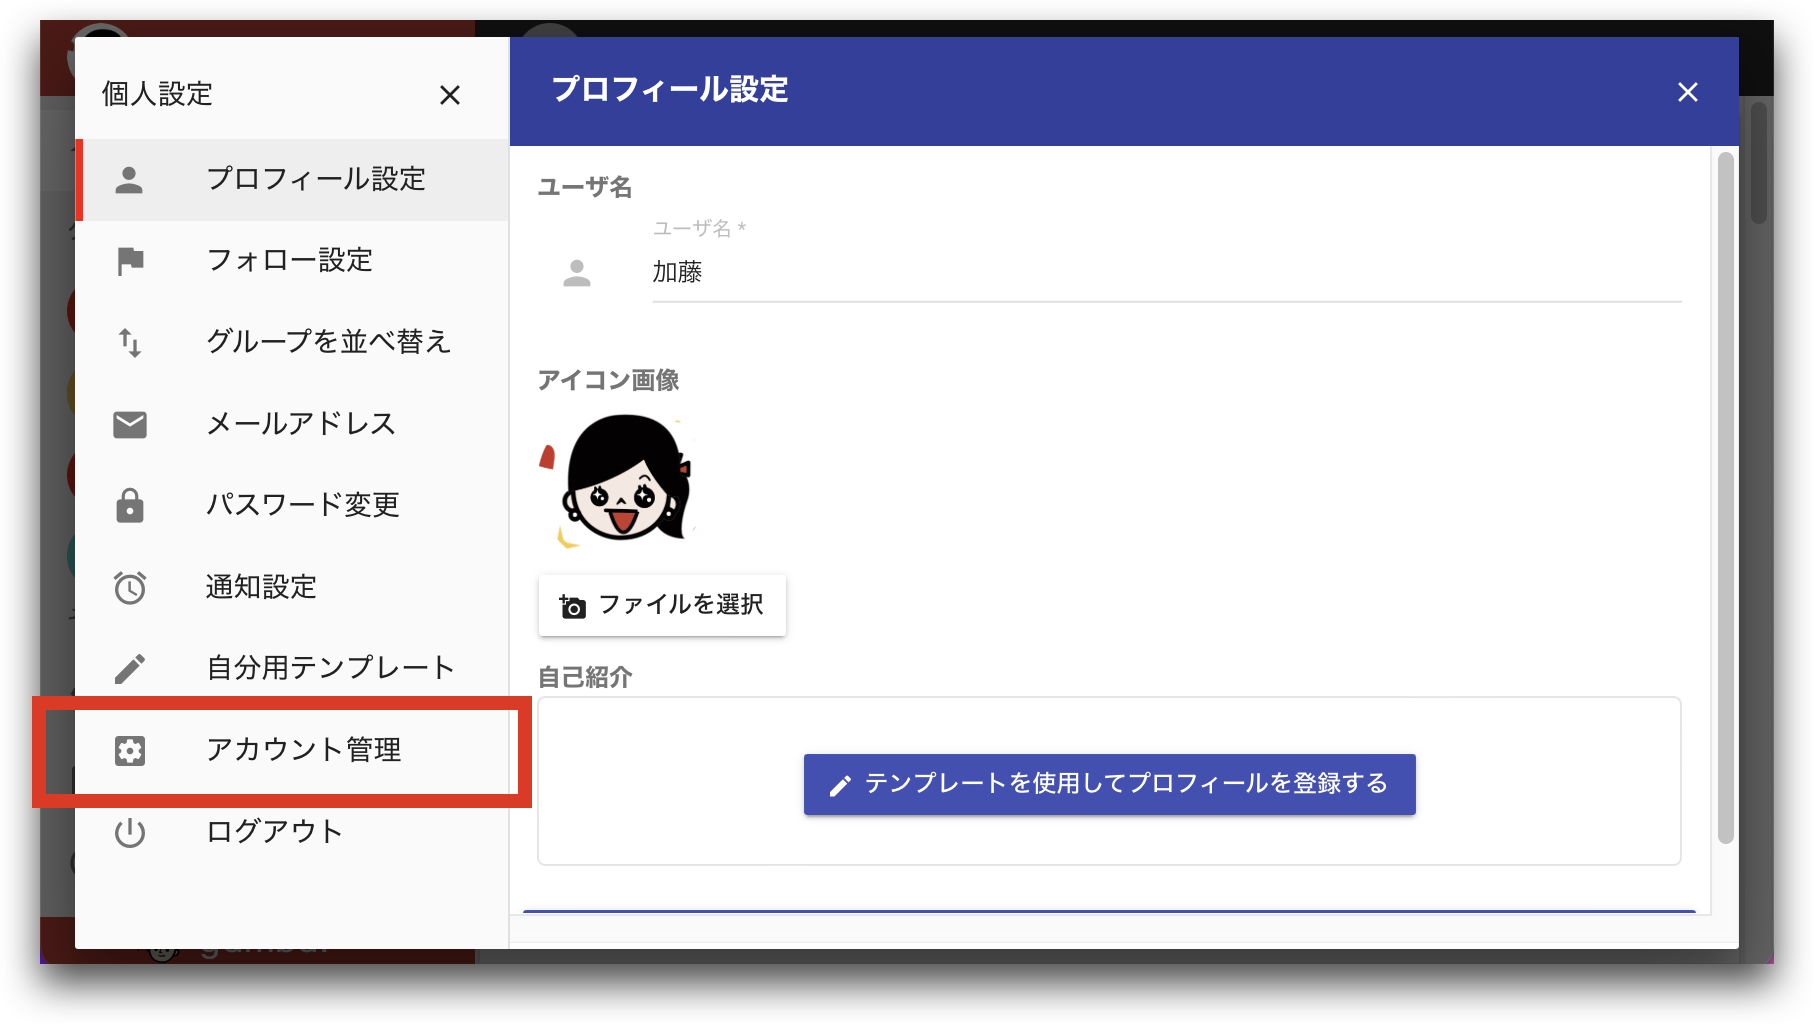Close the 個人設定 side panel

point(450,95)
